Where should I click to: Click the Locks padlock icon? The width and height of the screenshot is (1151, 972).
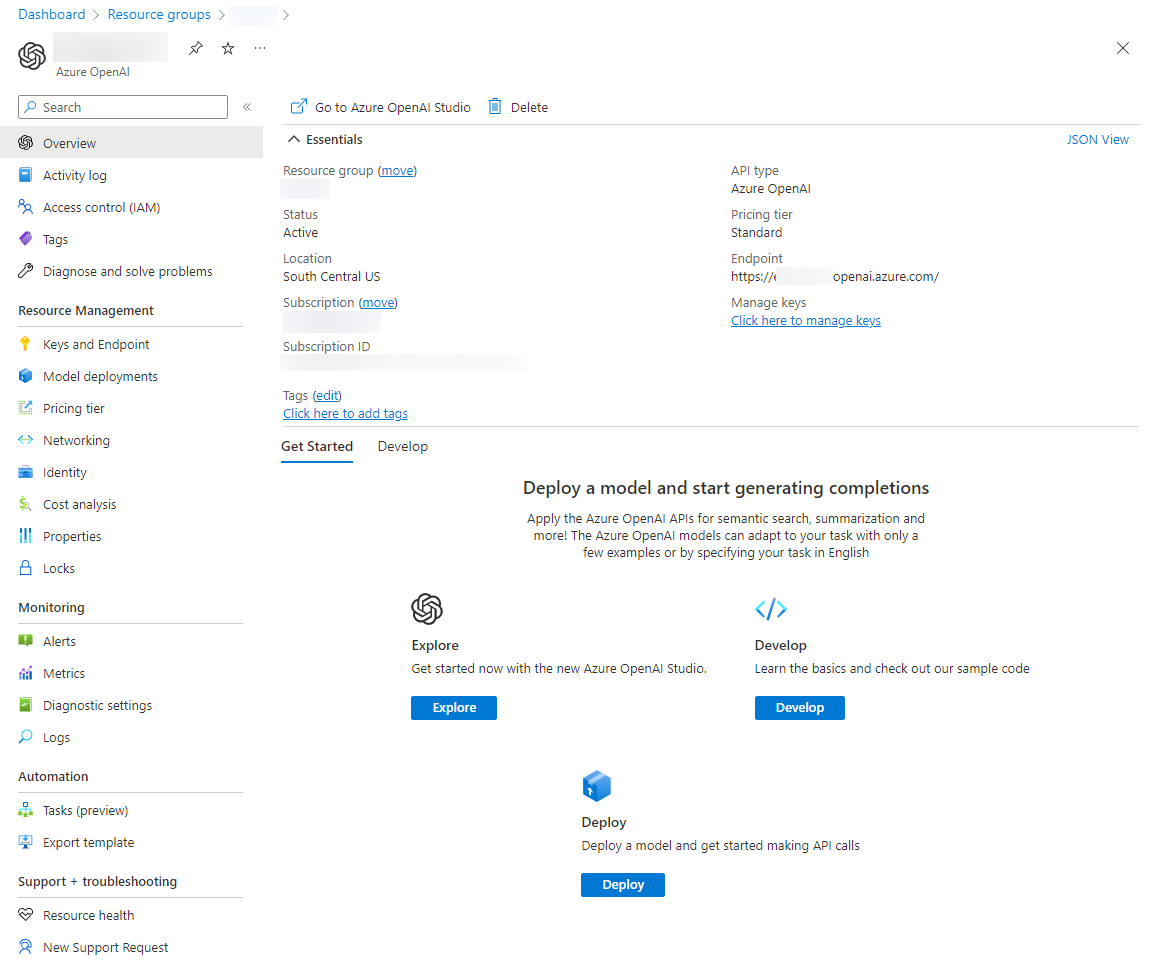(x=26, y=567)
